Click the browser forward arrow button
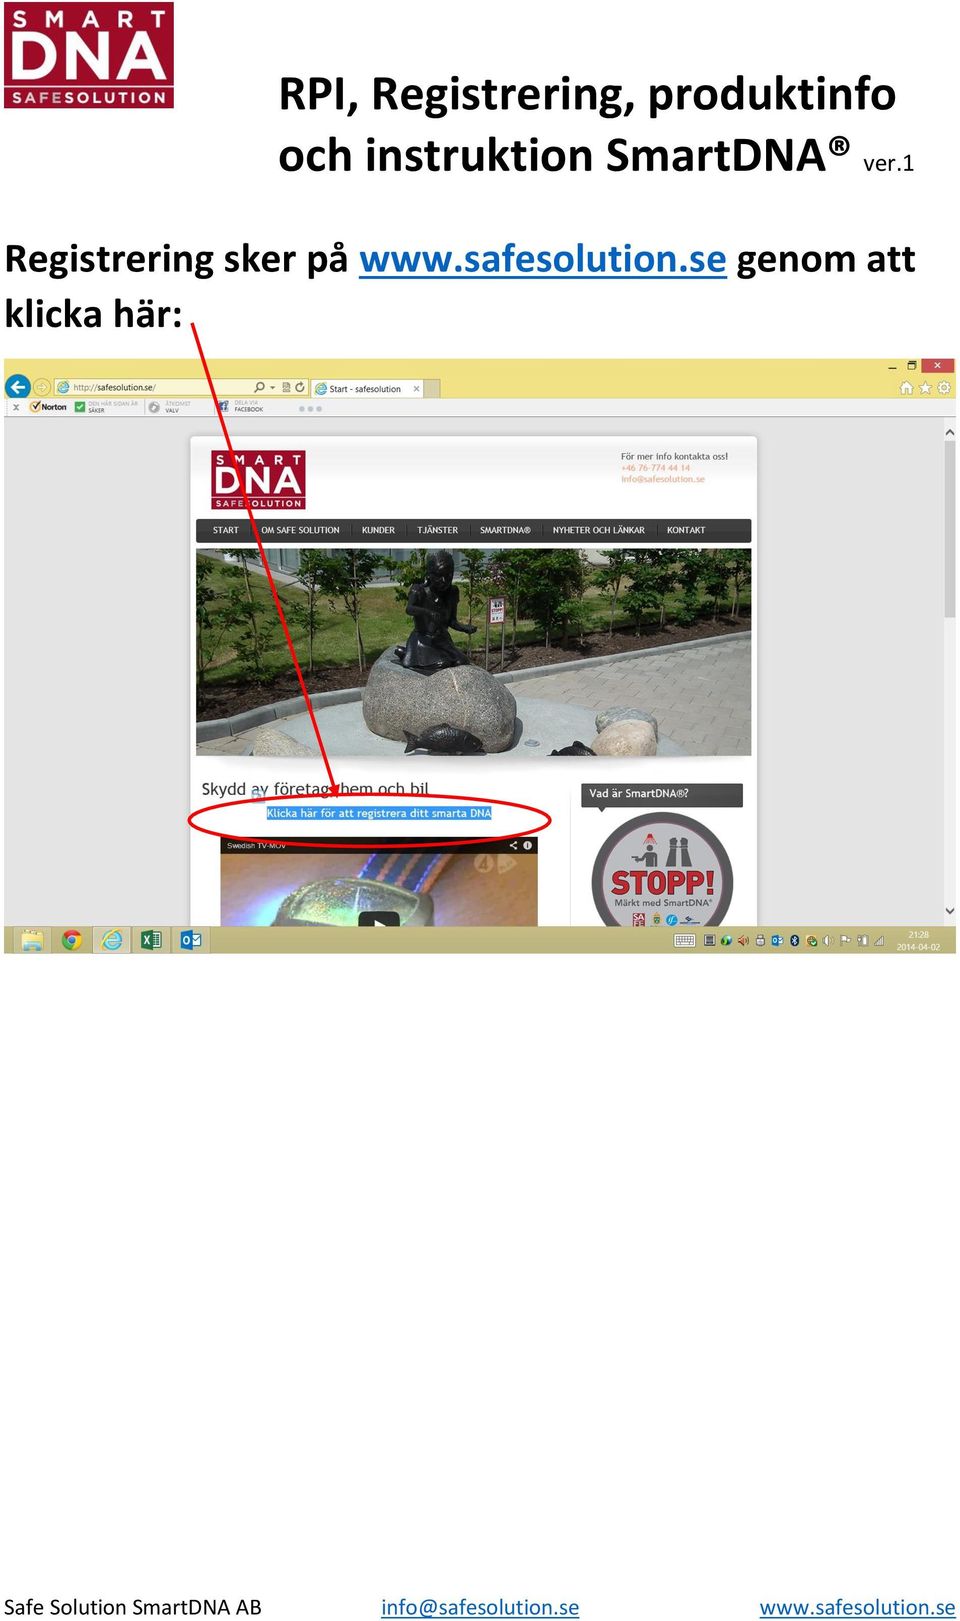Viewport: 960px width, 1621px height. coord(42,387)
